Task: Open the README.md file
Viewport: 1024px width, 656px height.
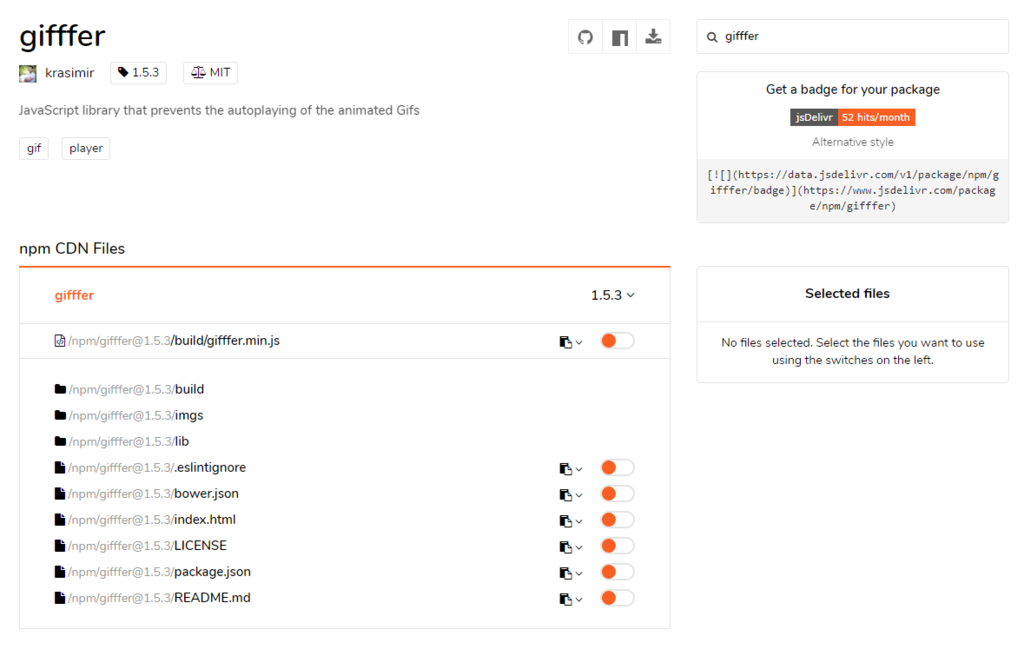Action: coord(159,599)
